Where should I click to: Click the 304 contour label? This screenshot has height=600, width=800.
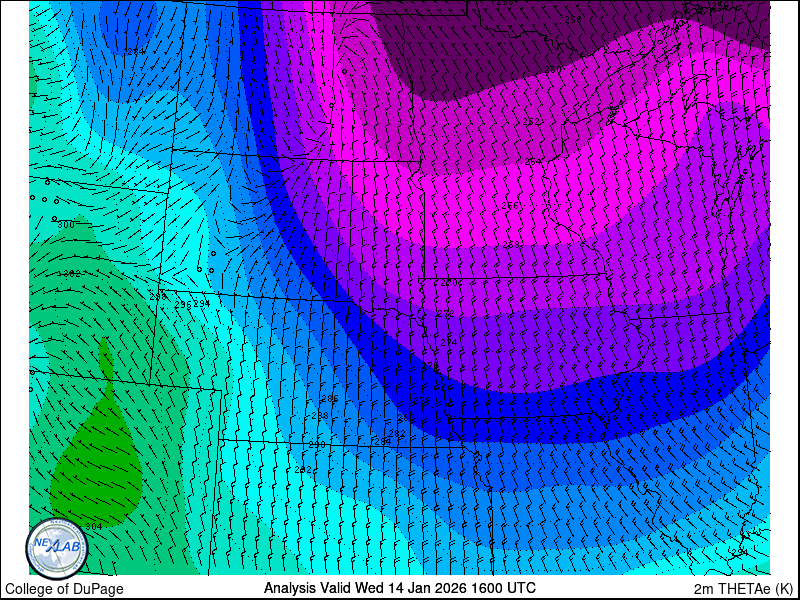[94, 526]
